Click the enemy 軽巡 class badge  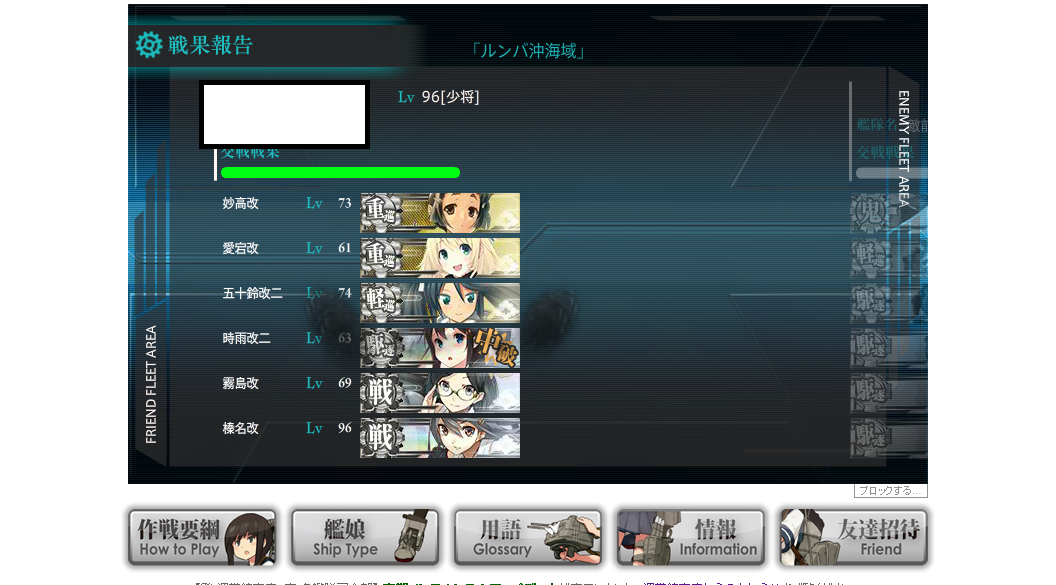coord(869,258)
